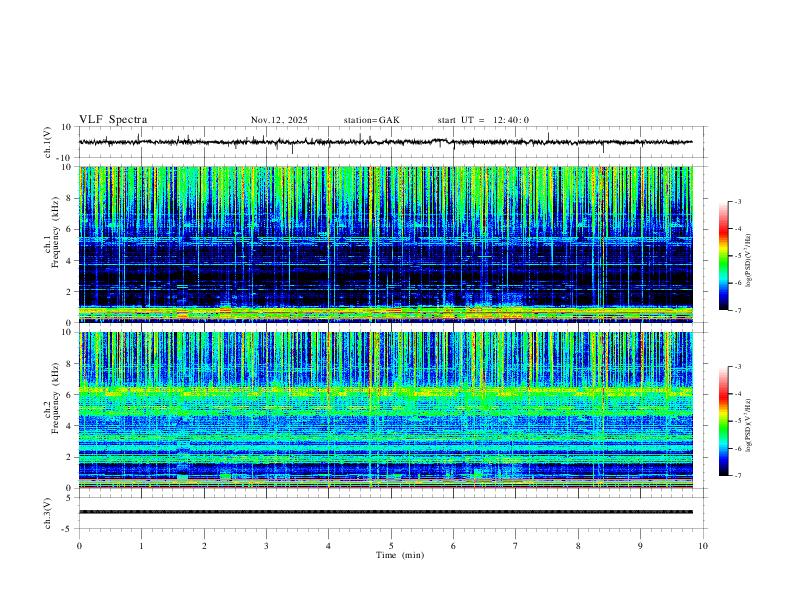Viewport: 792px width, 612px height.
Task: Click time axis tick label '8'
Action: 578,546
